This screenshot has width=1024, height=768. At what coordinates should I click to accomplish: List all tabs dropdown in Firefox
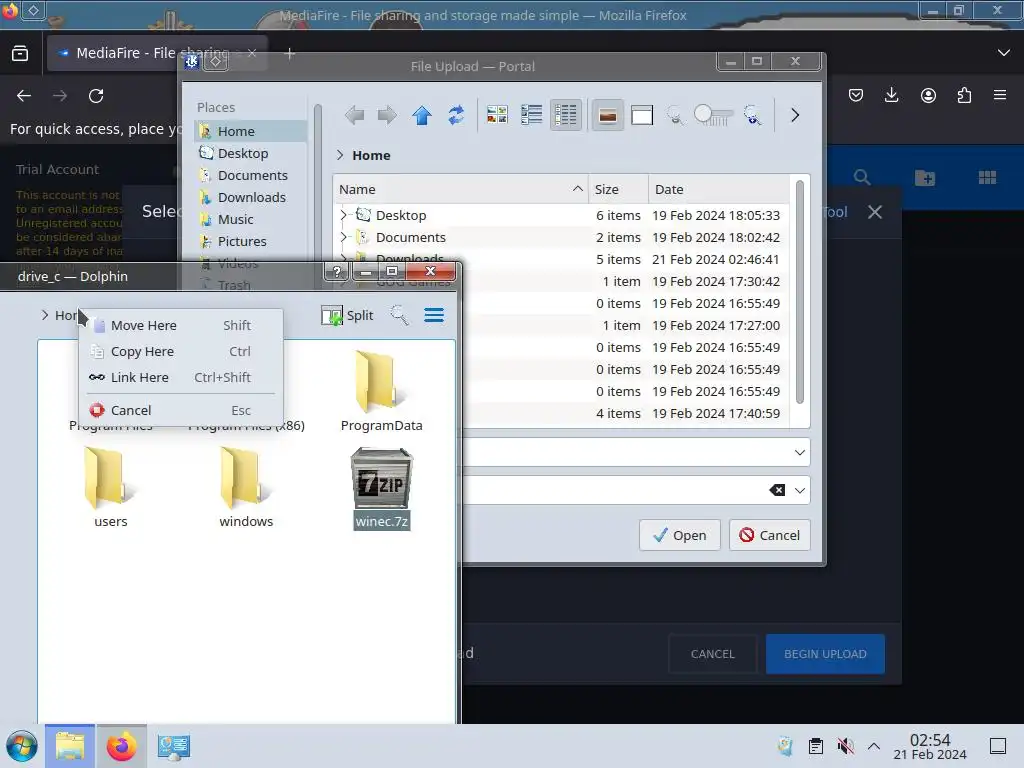pyautogui.click(x=1004, y=53)
